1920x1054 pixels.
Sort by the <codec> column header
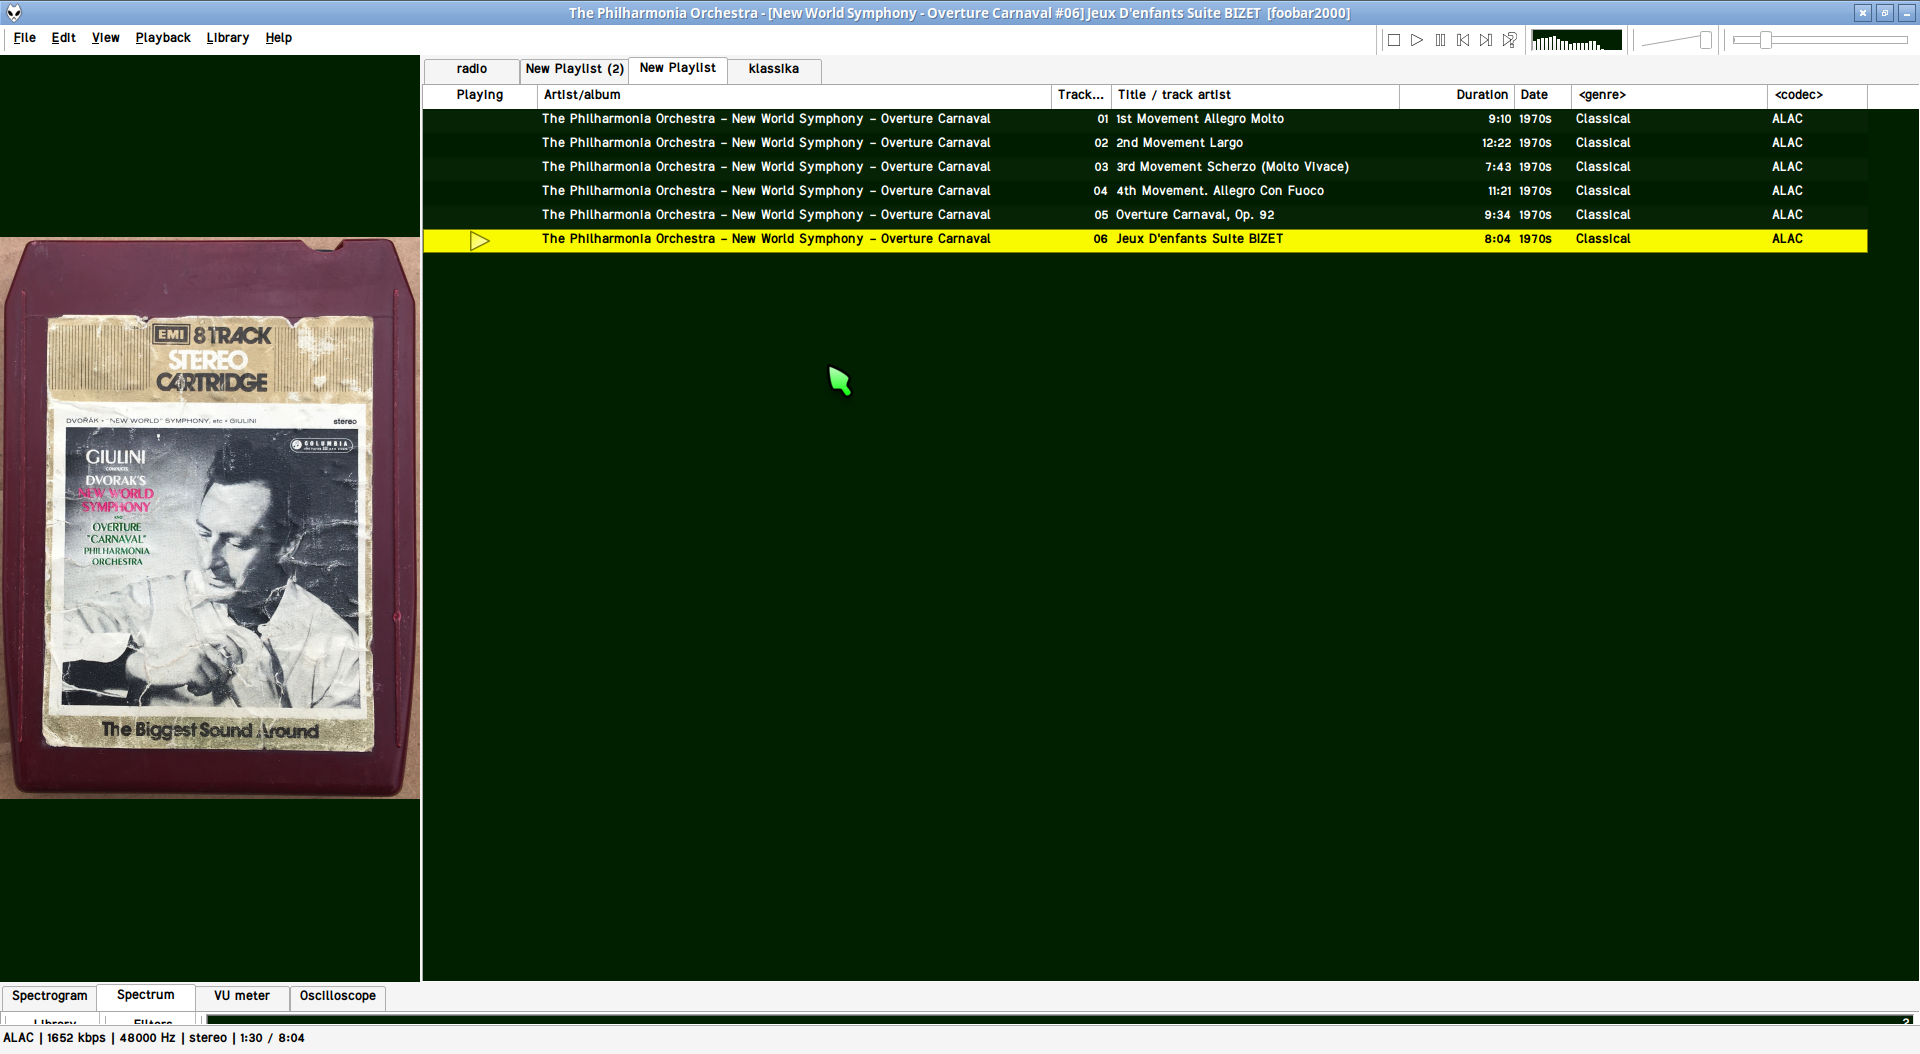click(x=1817, y=96)
